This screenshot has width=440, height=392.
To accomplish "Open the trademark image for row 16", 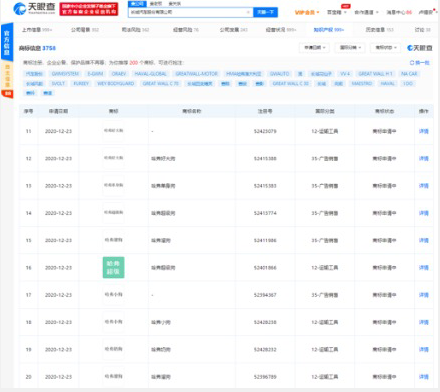I will 113,267.
